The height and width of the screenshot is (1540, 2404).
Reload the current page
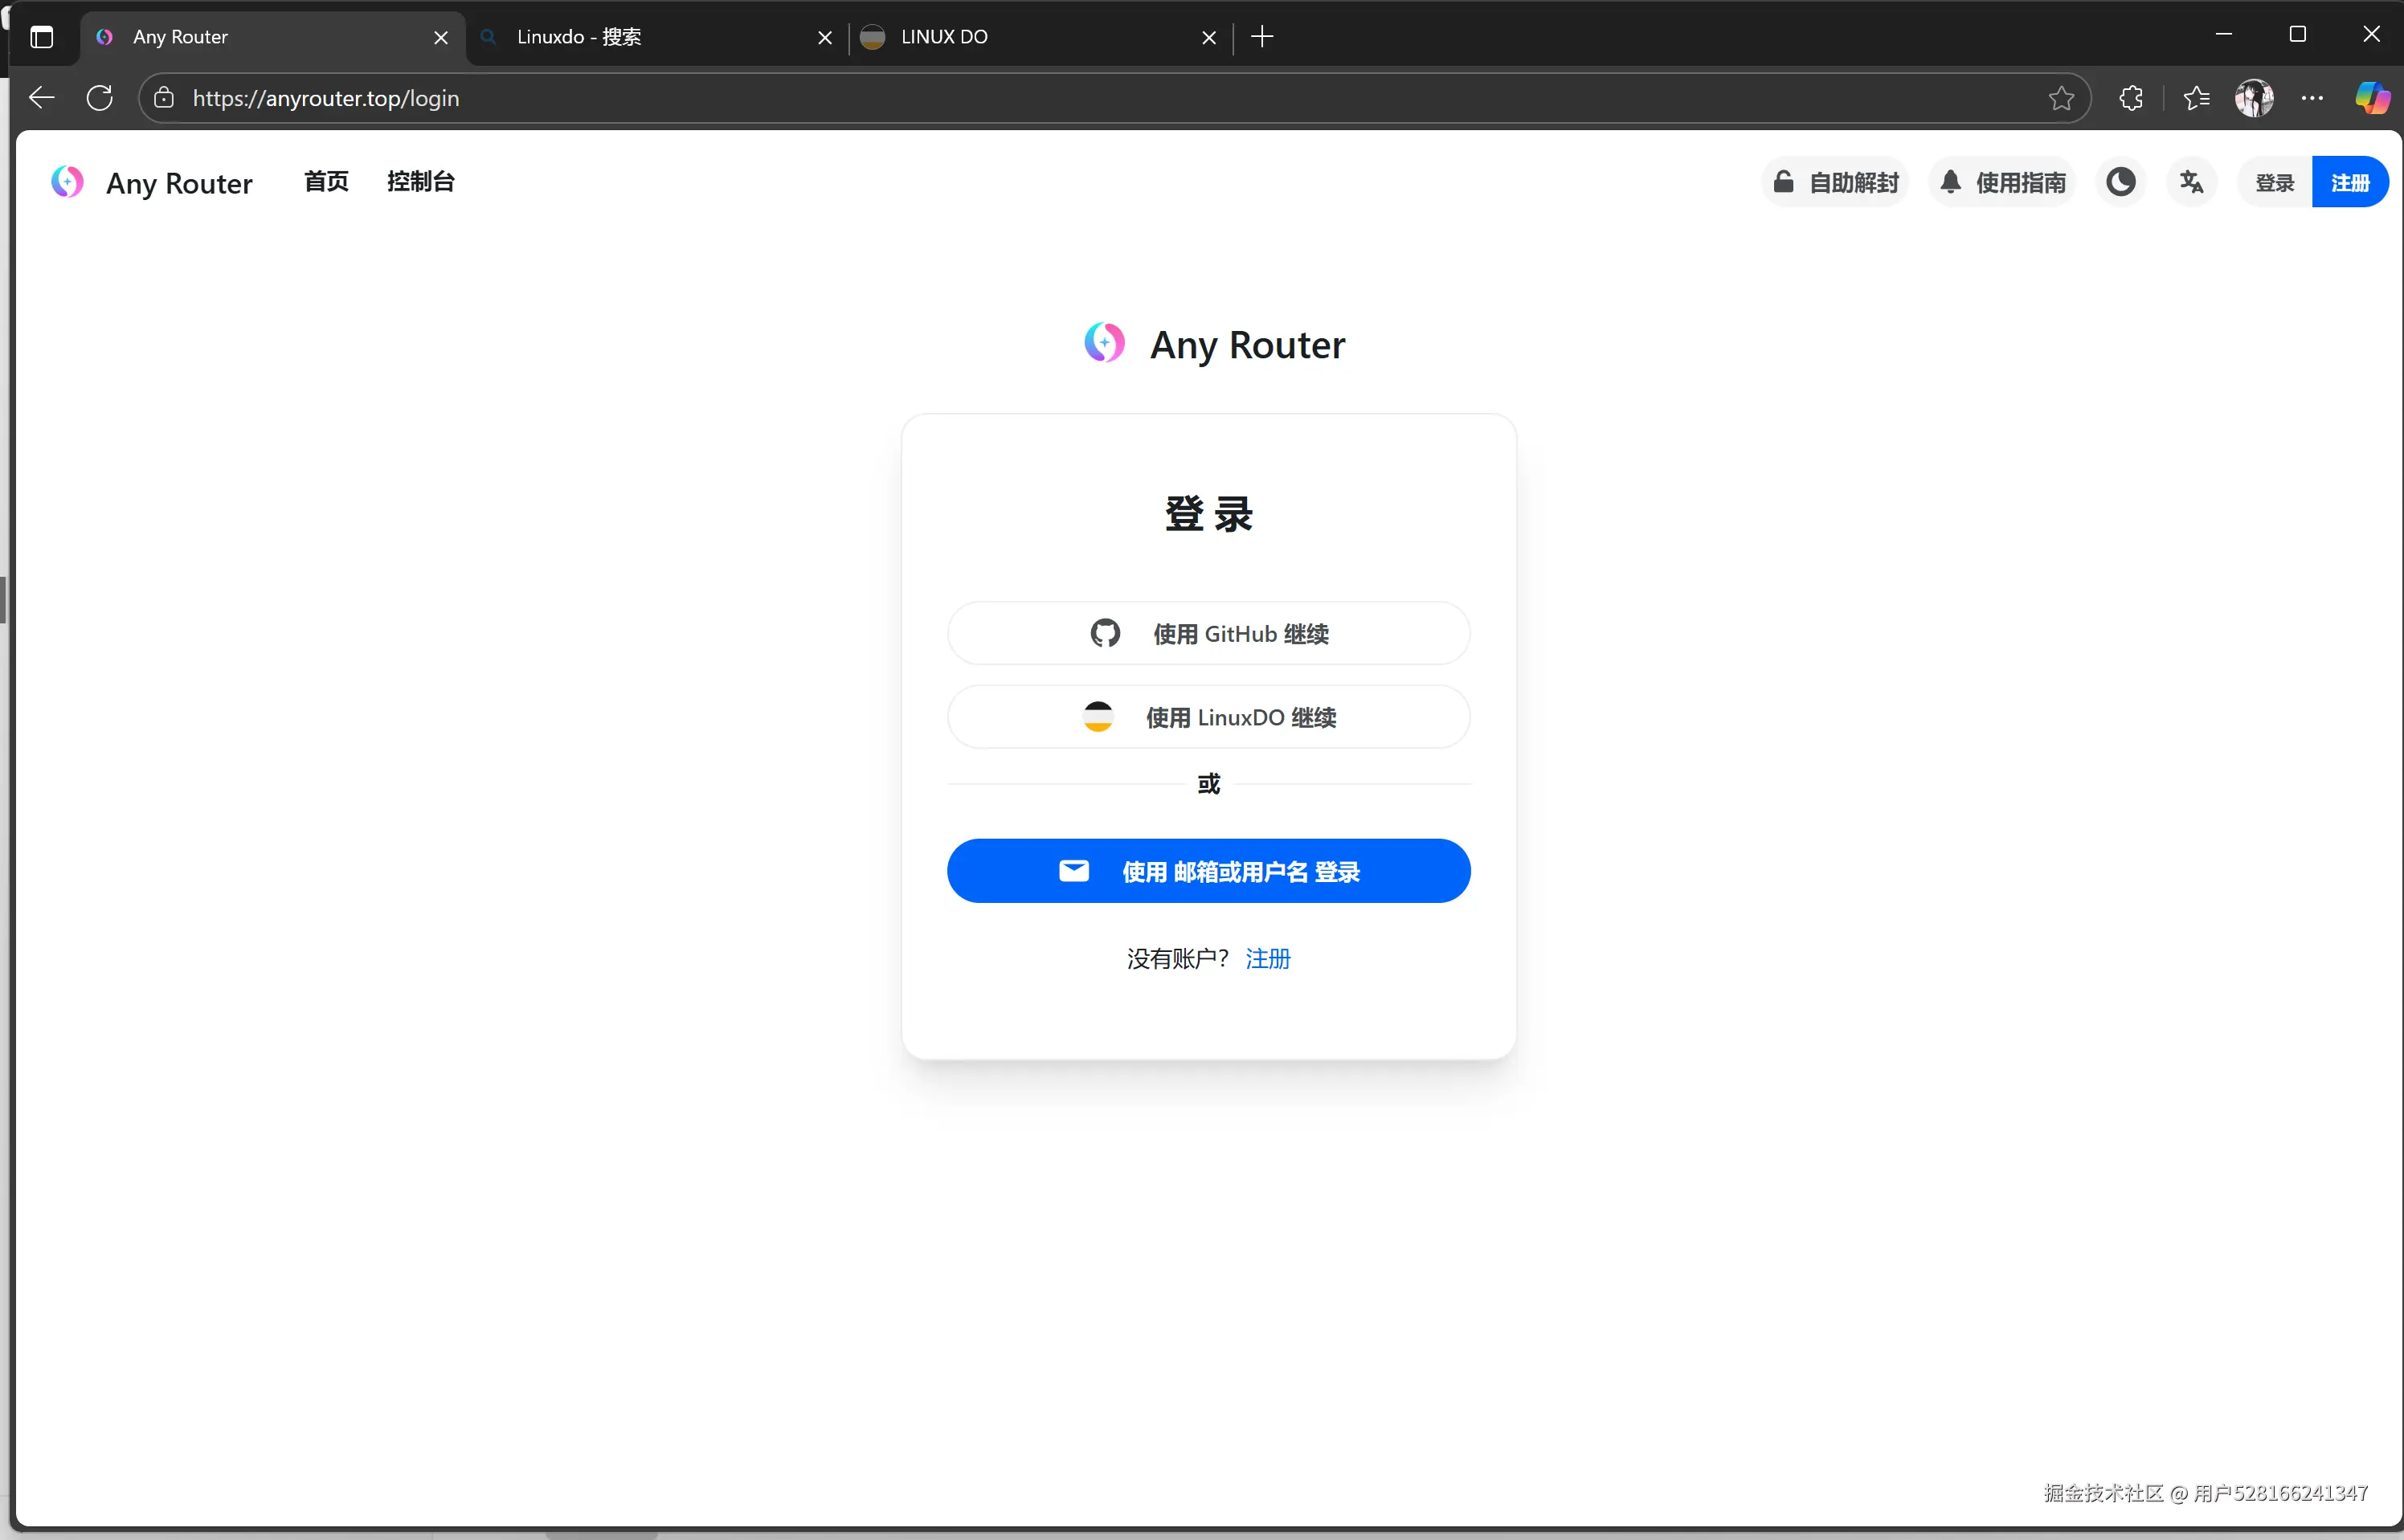100,98
